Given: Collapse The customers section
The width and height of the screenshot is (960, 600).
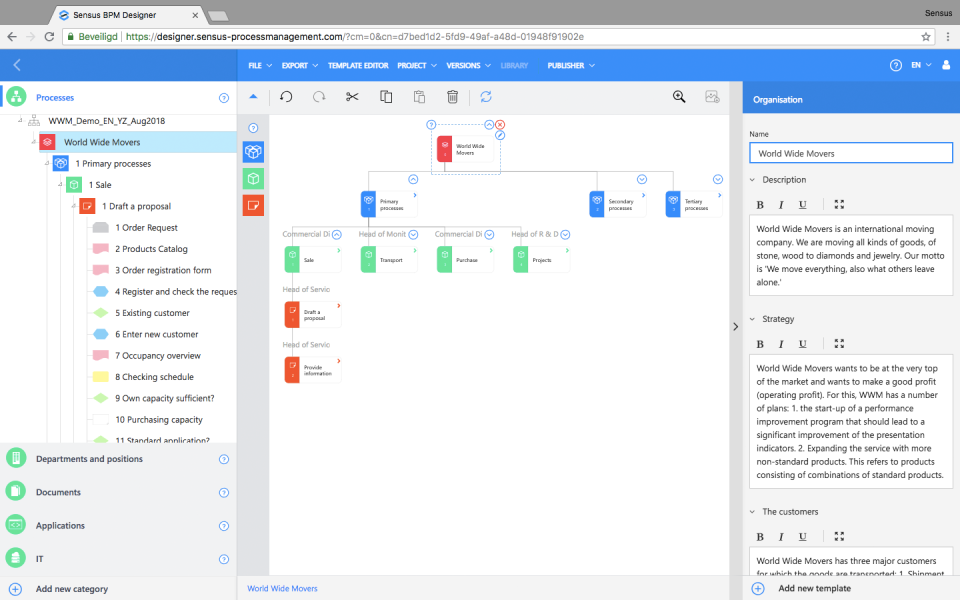Looking at the screenshot, I should (x=752, y=512).
